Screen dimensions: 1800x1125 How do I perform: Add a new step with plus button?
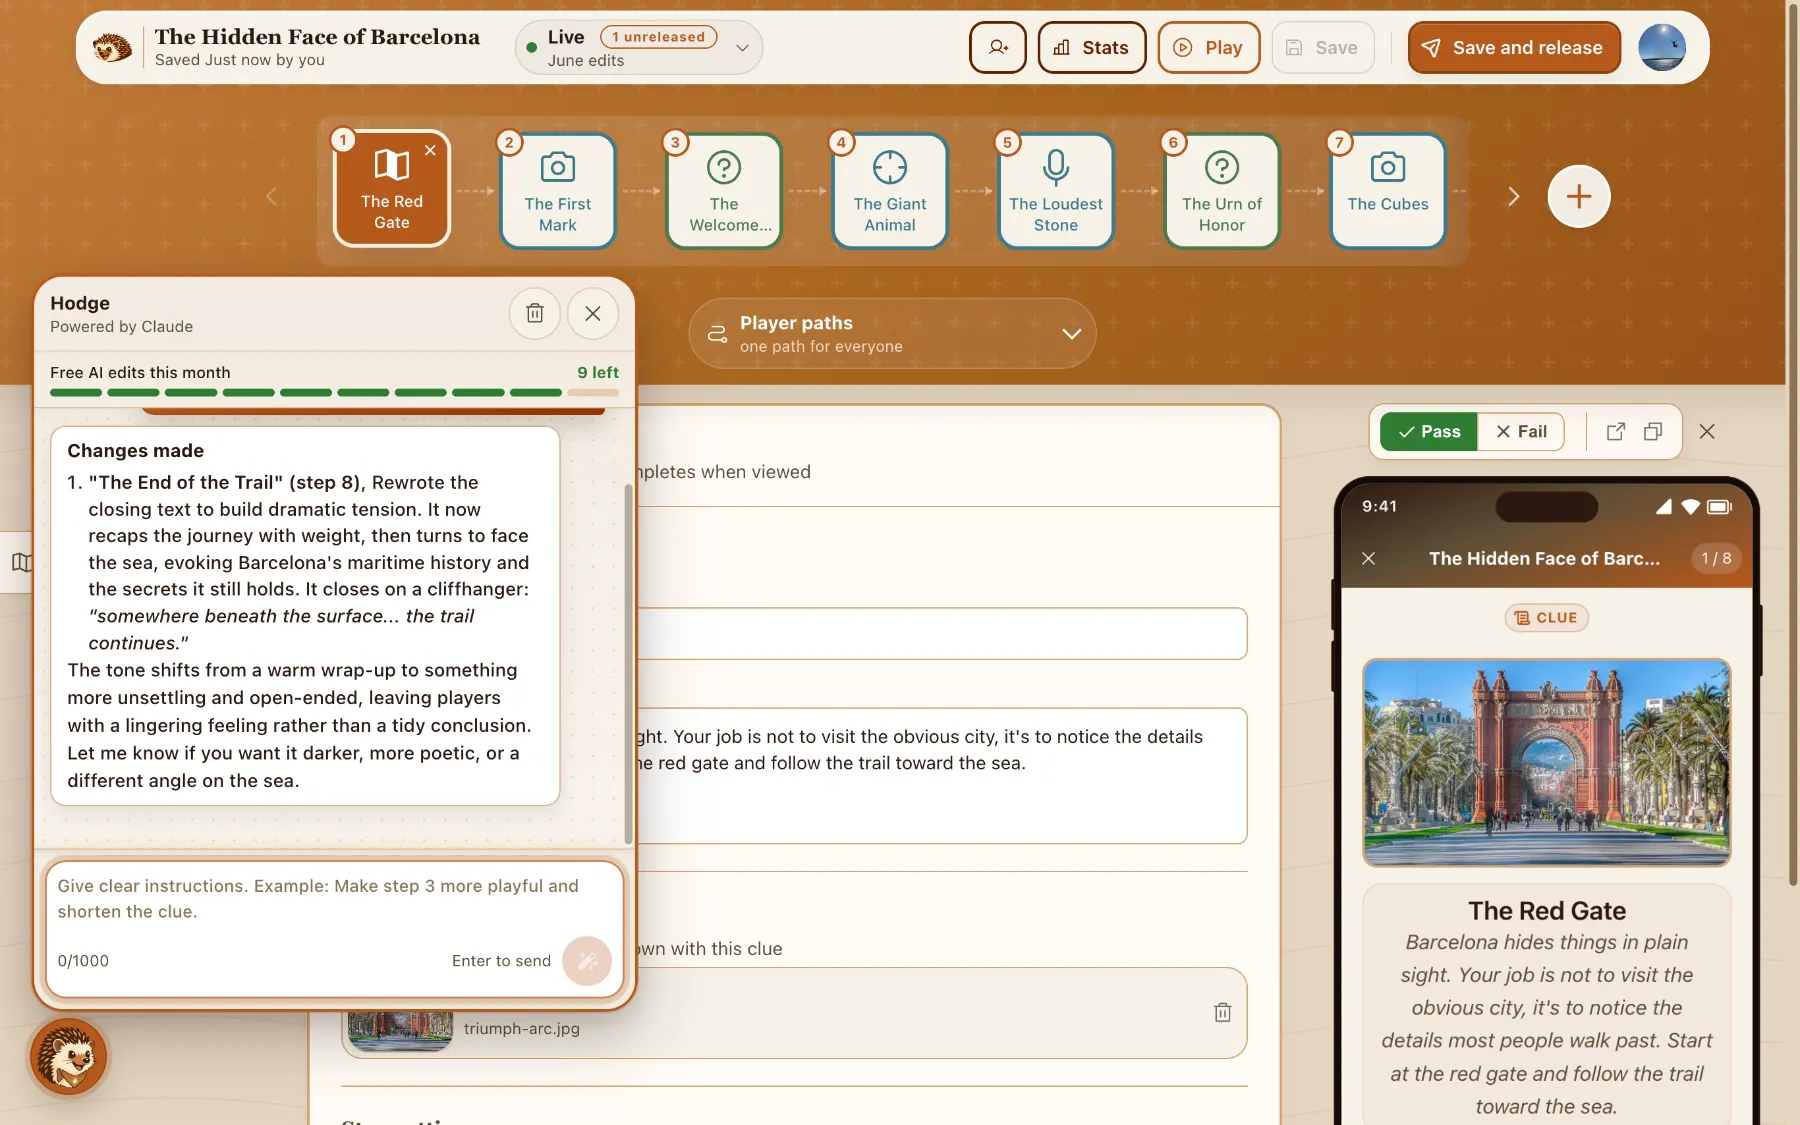click(1578, 196)
